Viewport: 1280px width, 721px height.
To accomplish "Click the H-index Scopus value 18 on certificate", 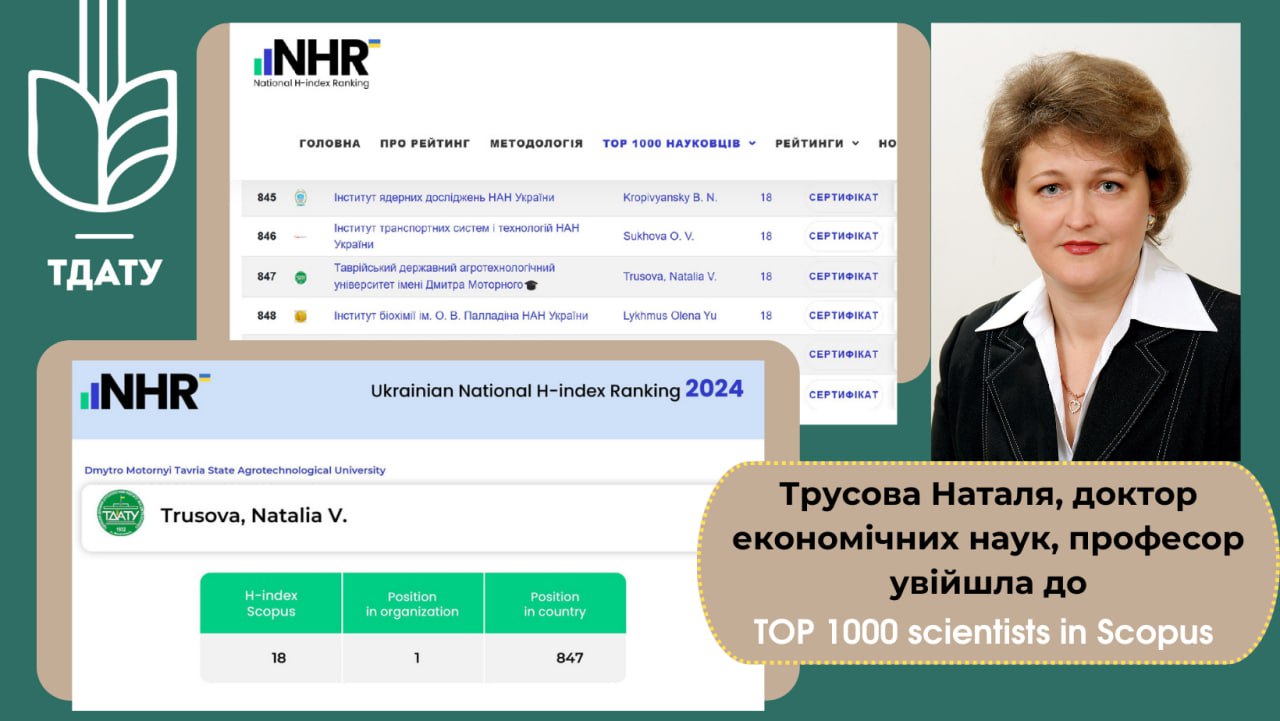I will pyautogui.click(x=278, y=658).
